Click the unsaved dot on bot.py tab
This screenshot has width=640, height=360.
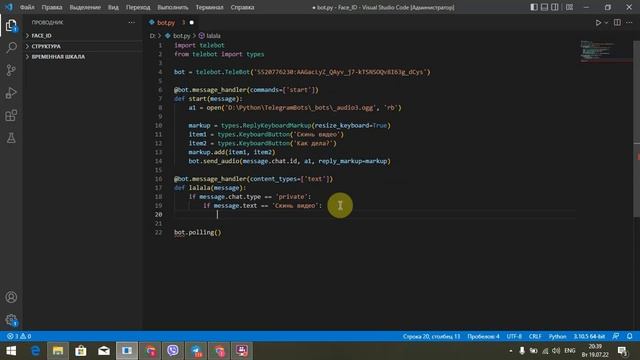click(191, 23)
